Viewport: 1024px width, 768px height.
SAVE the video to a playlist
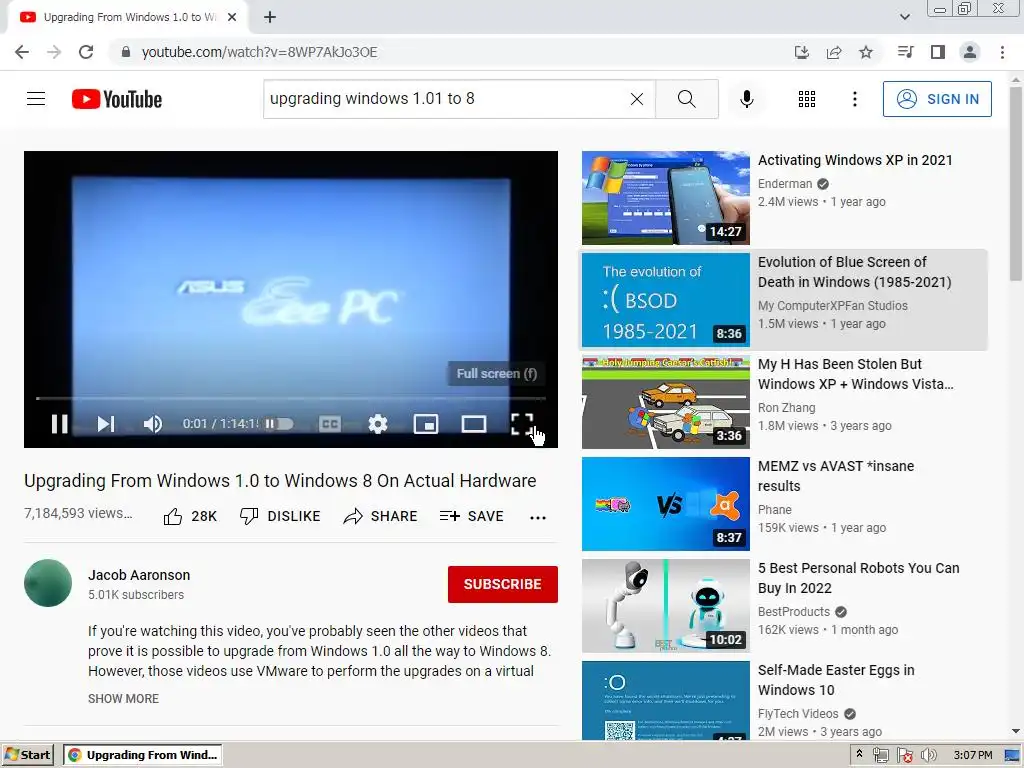(x=472, y=517)
